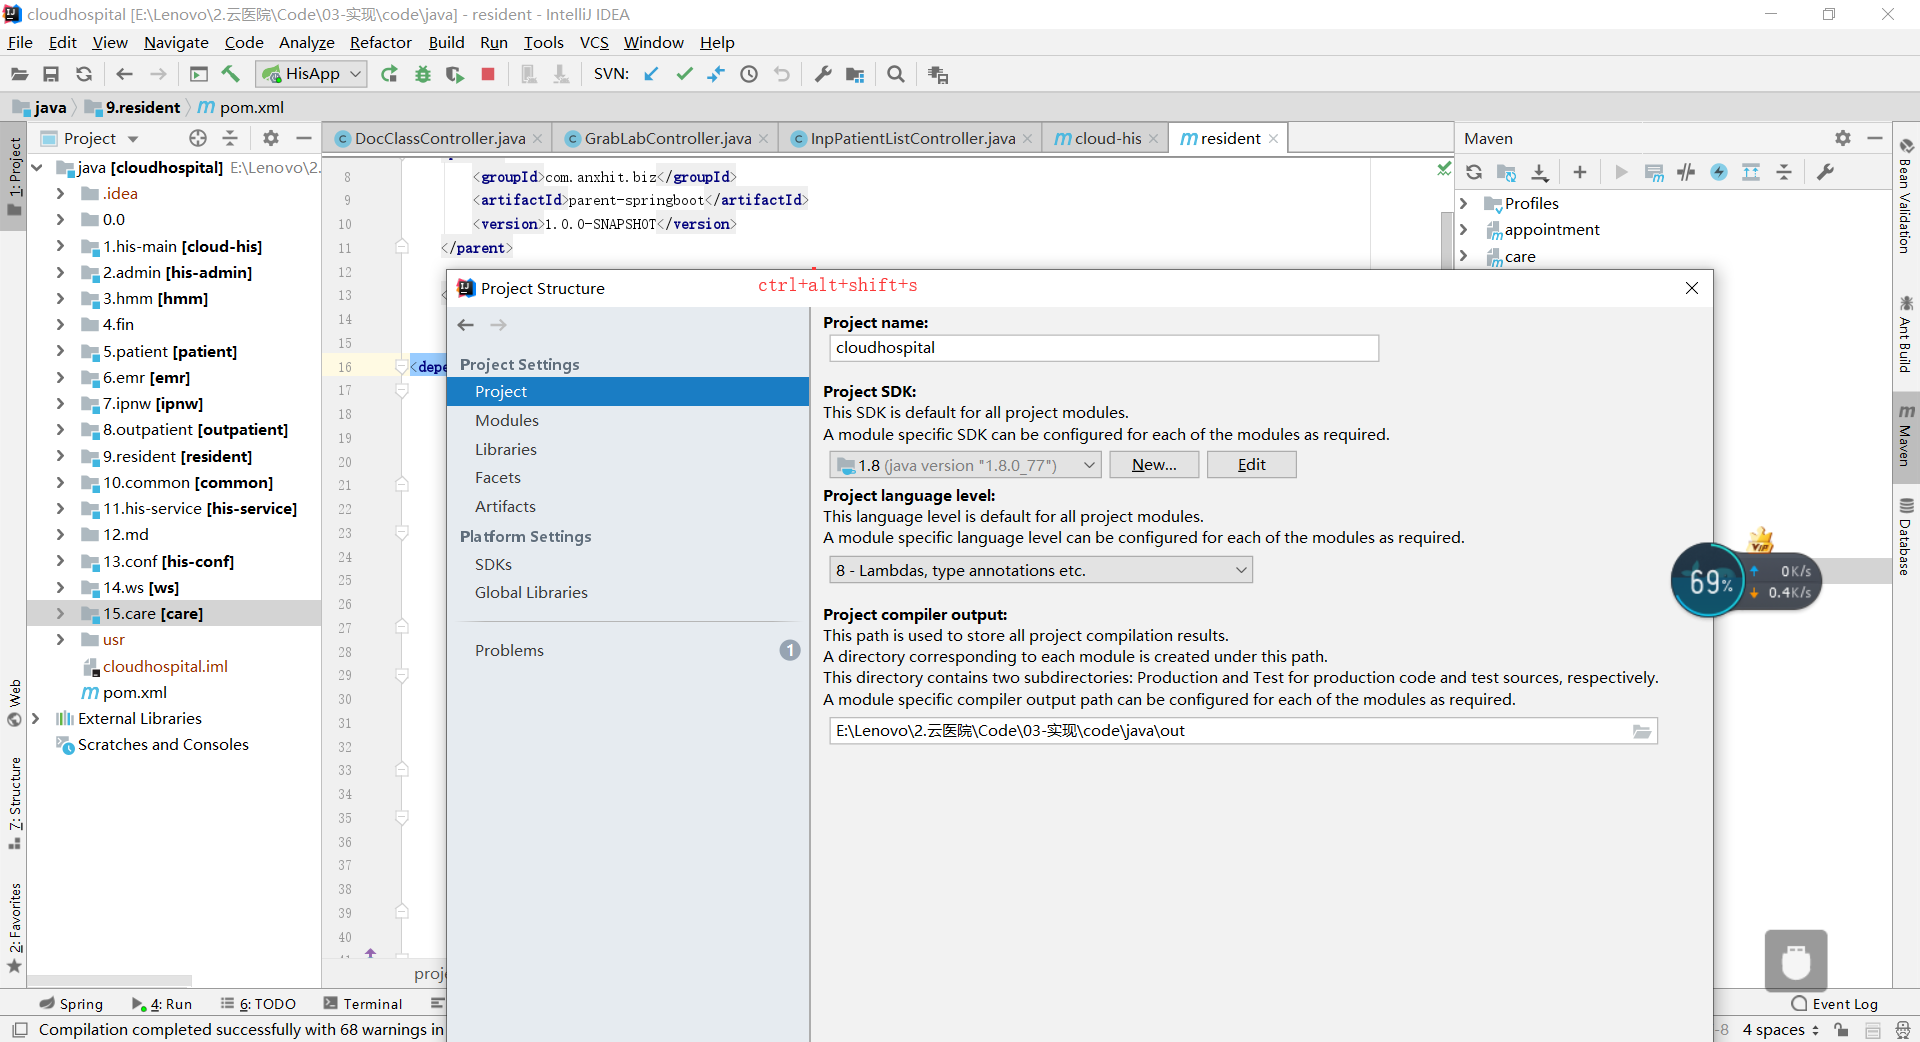Switch to the GrabLabController.java tab
1920x1042 pixels.
click(x=667, y=138)
